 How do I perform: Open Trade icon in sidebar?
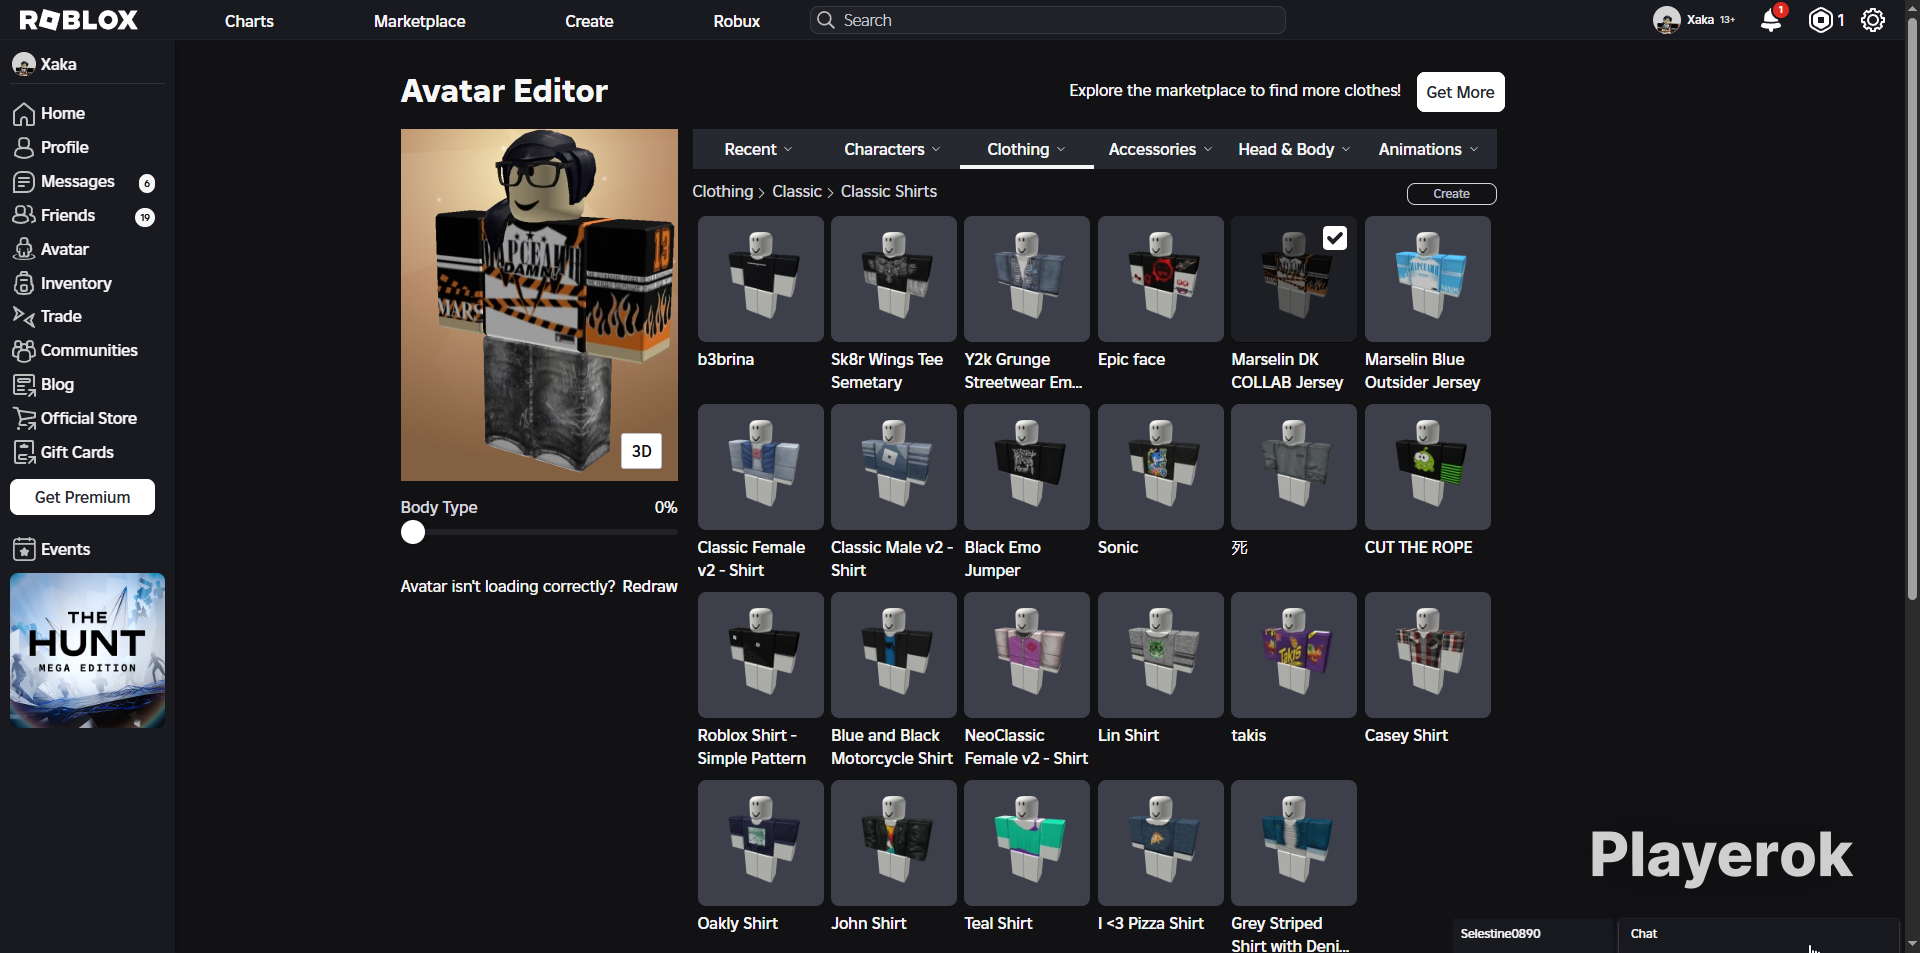24,317
